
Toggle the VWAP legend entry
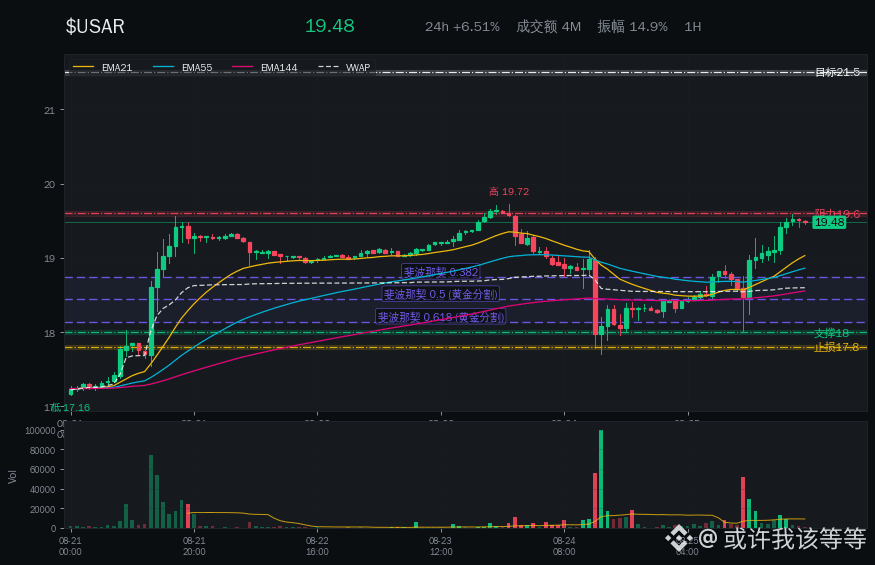(344, 68)
